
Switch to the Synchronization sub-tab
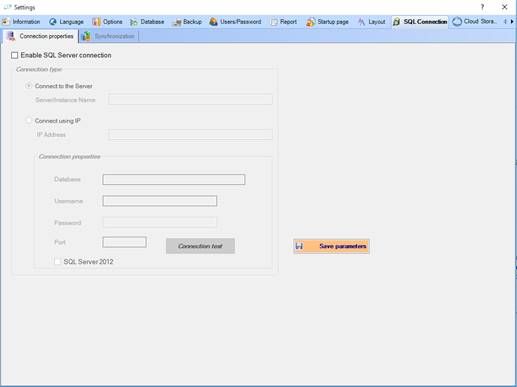[x=109, y=36]
